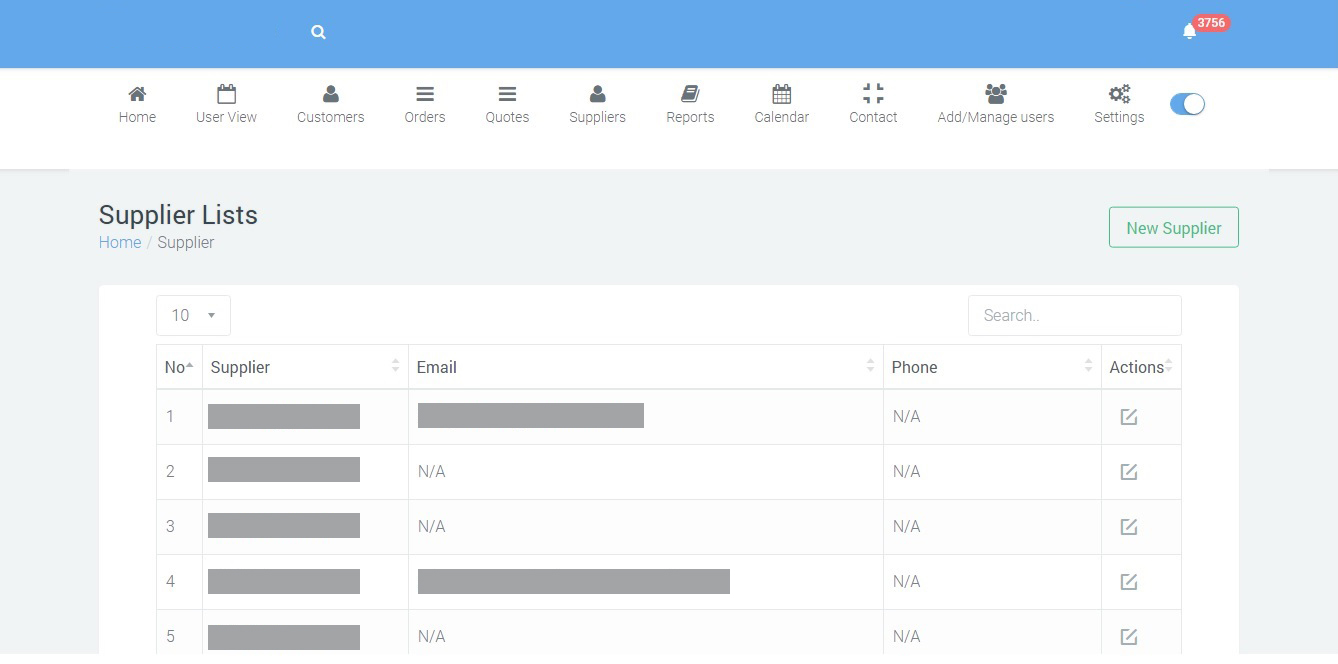The image size is (1338, 664).
Task: Open the Customers section
Action: [330, 104]
